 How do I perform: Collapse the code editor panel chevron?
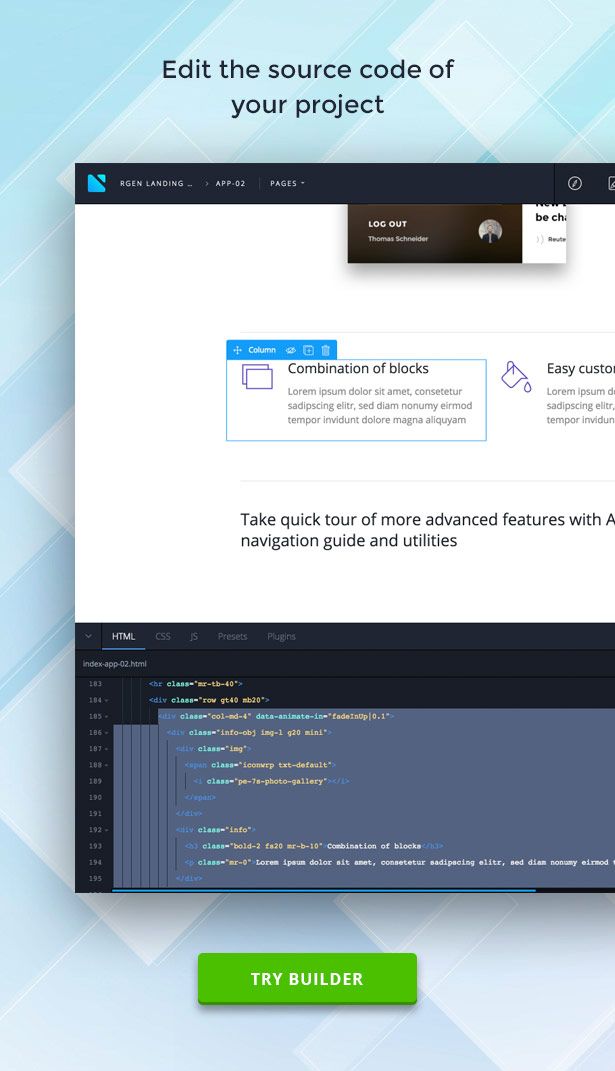pyautogui.click(x=88, y=636)
